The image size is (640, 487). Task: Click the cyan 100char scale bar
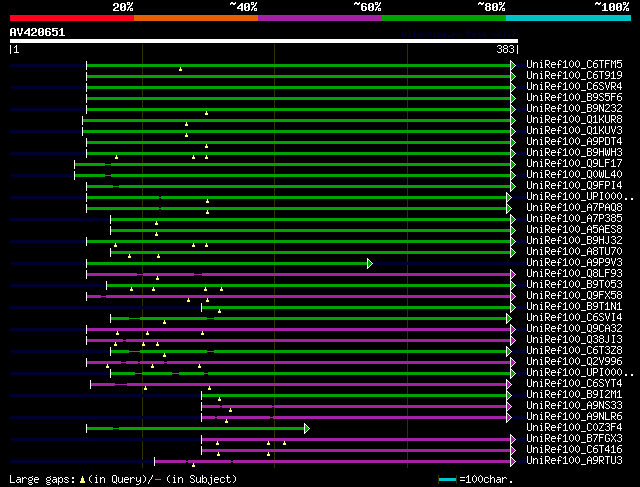click(x=447, y=480)
